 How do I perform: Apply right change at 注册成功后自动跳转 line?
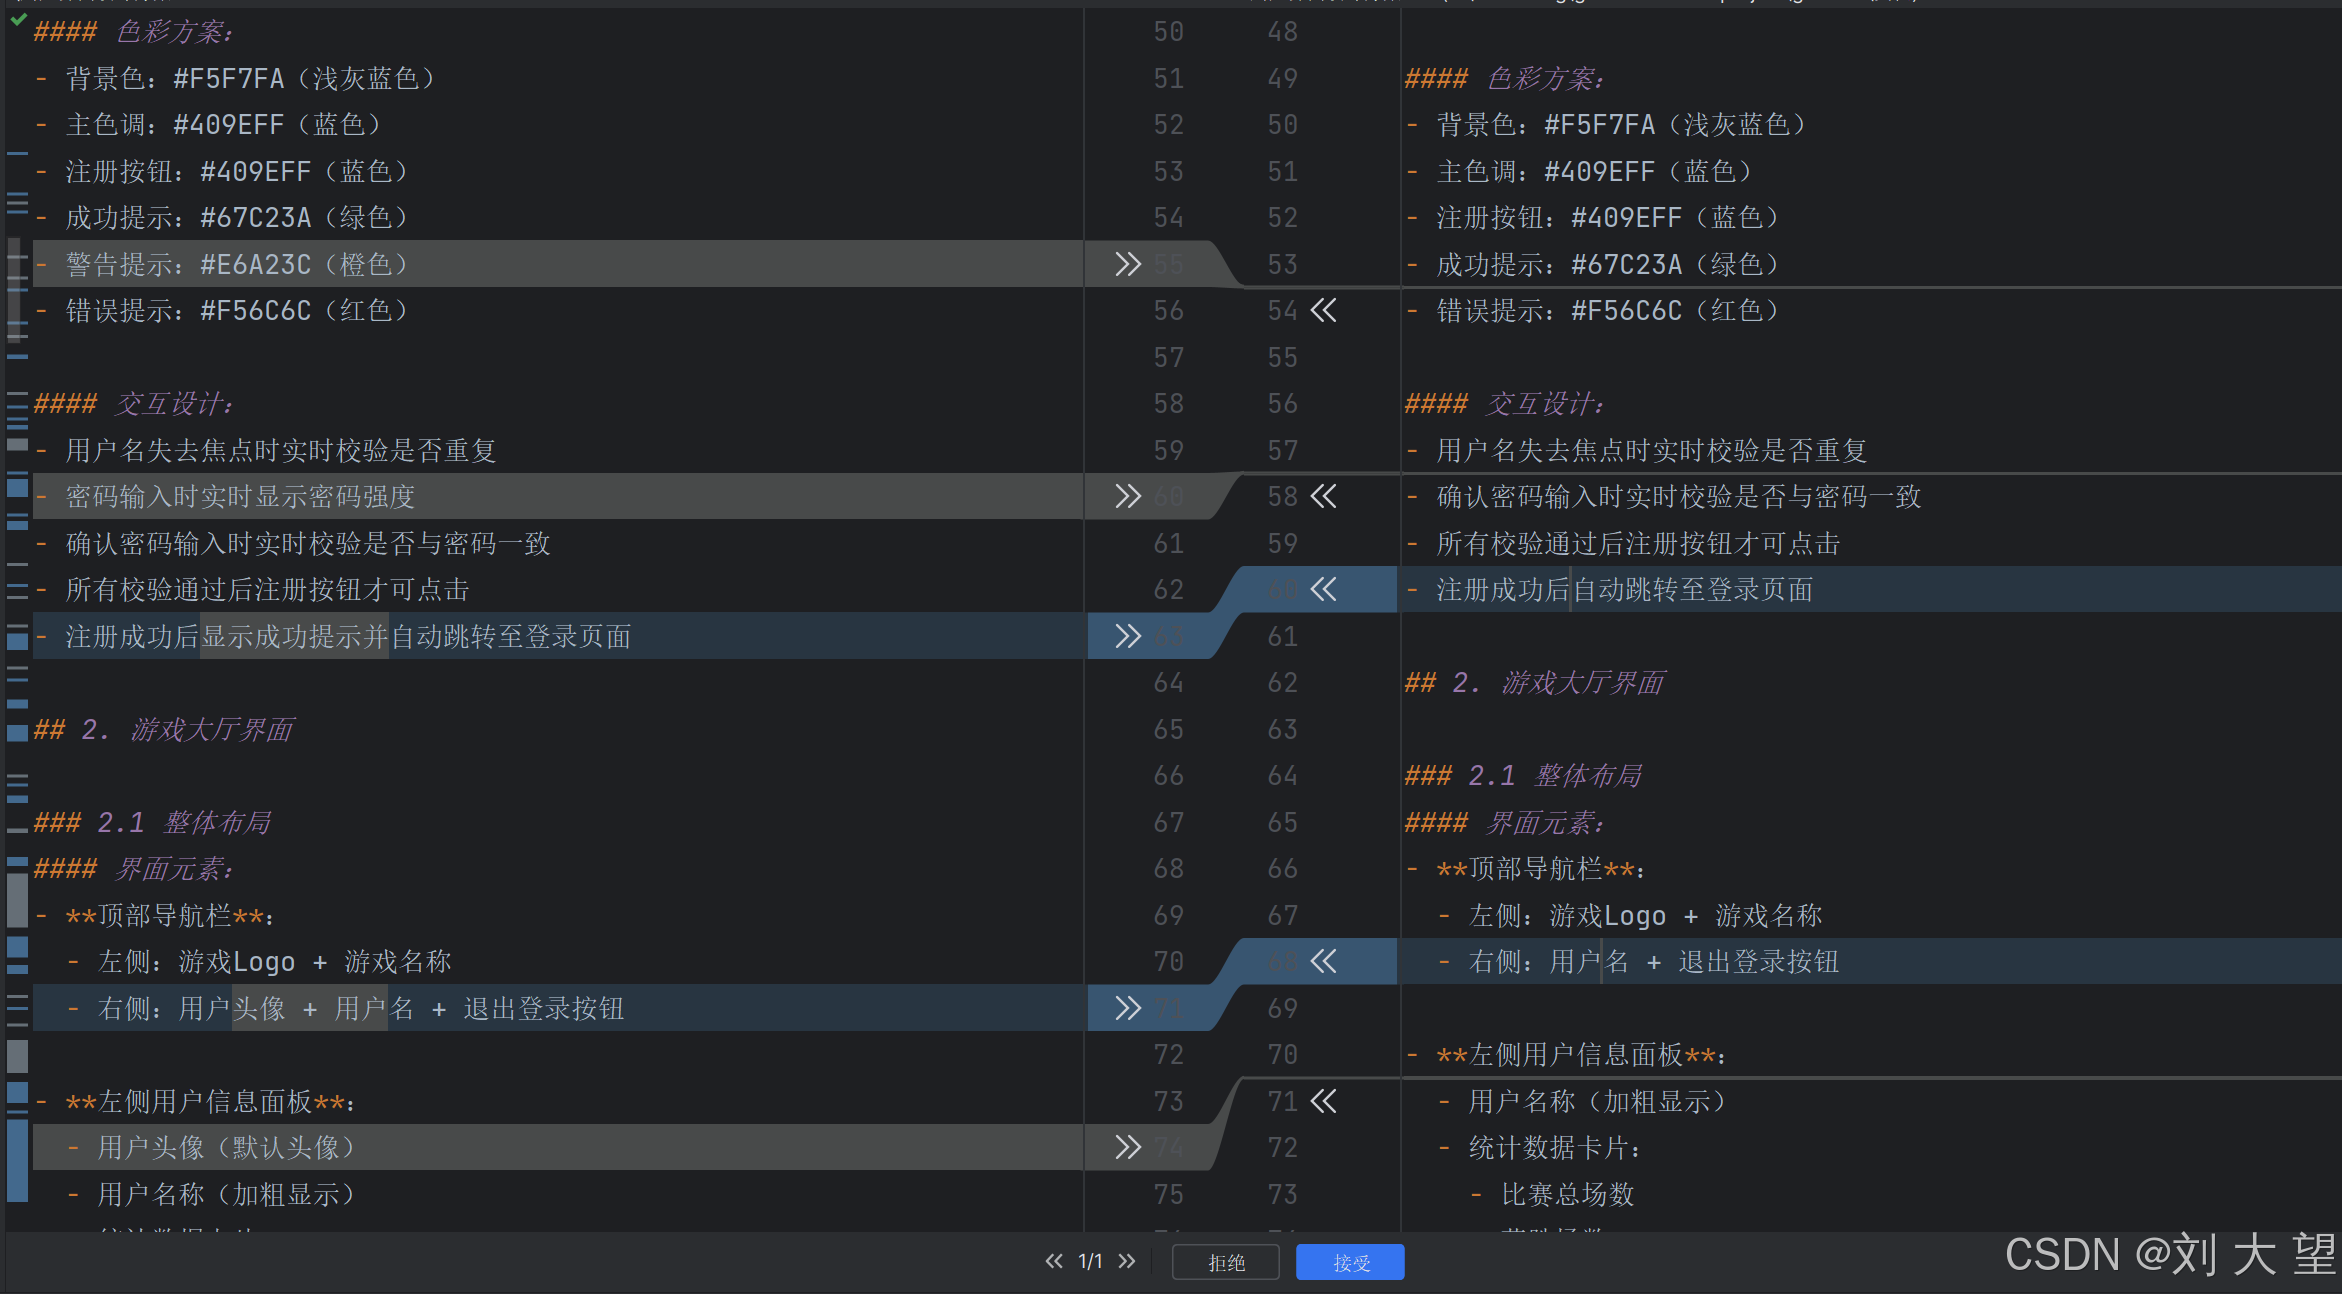click(x=1323, y=589)
